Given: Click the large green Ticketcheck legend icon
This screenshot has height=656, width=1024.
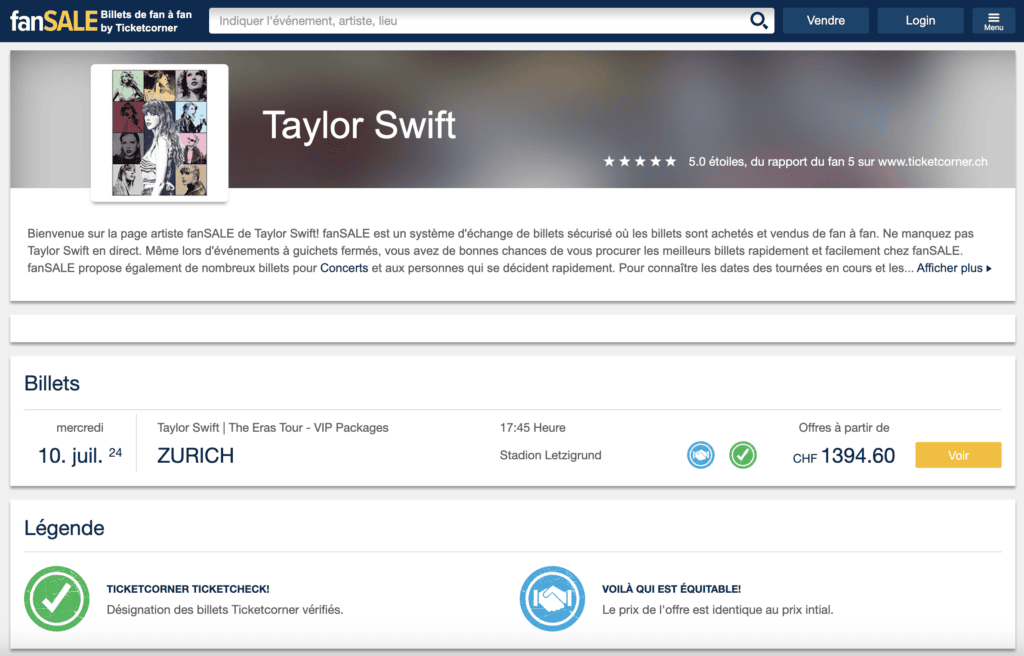Looking at the screenshot, I should 57,598.
